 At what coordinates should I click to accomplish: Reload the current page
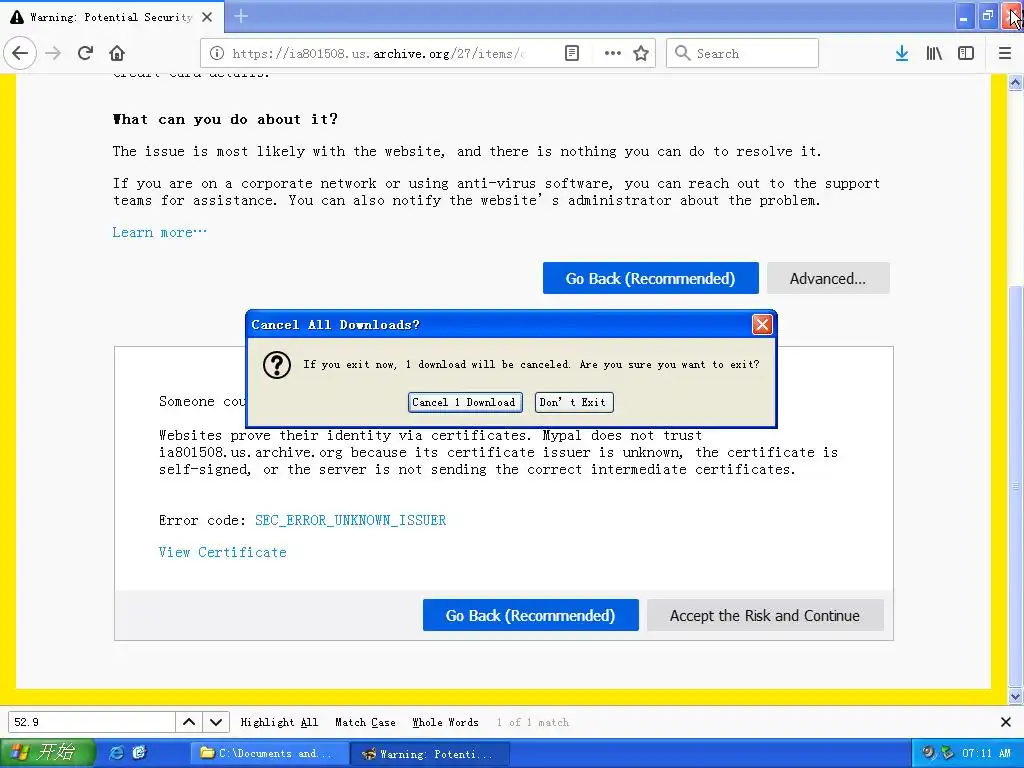click(86, 53)
